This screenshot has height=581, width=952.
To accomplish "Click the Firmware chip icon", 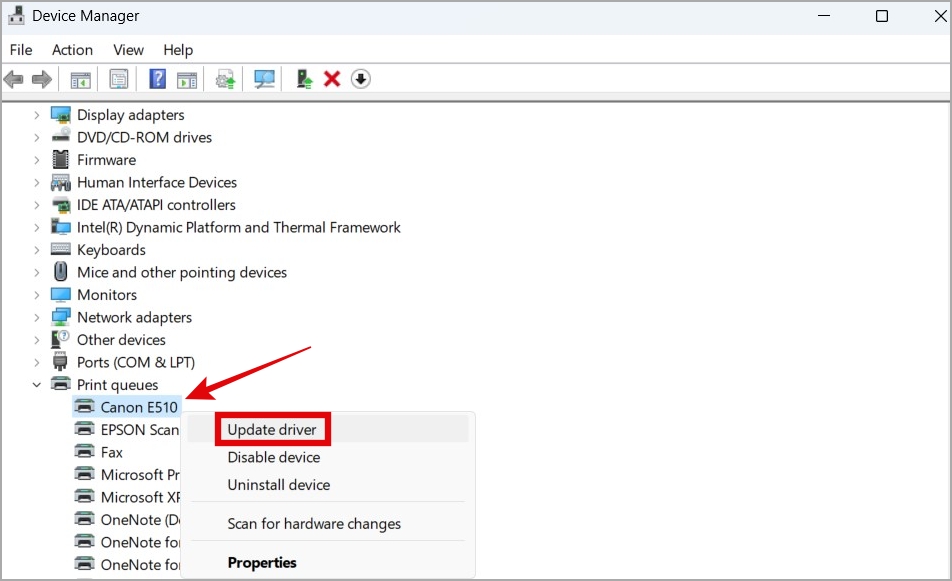I will tap(61, 159).
